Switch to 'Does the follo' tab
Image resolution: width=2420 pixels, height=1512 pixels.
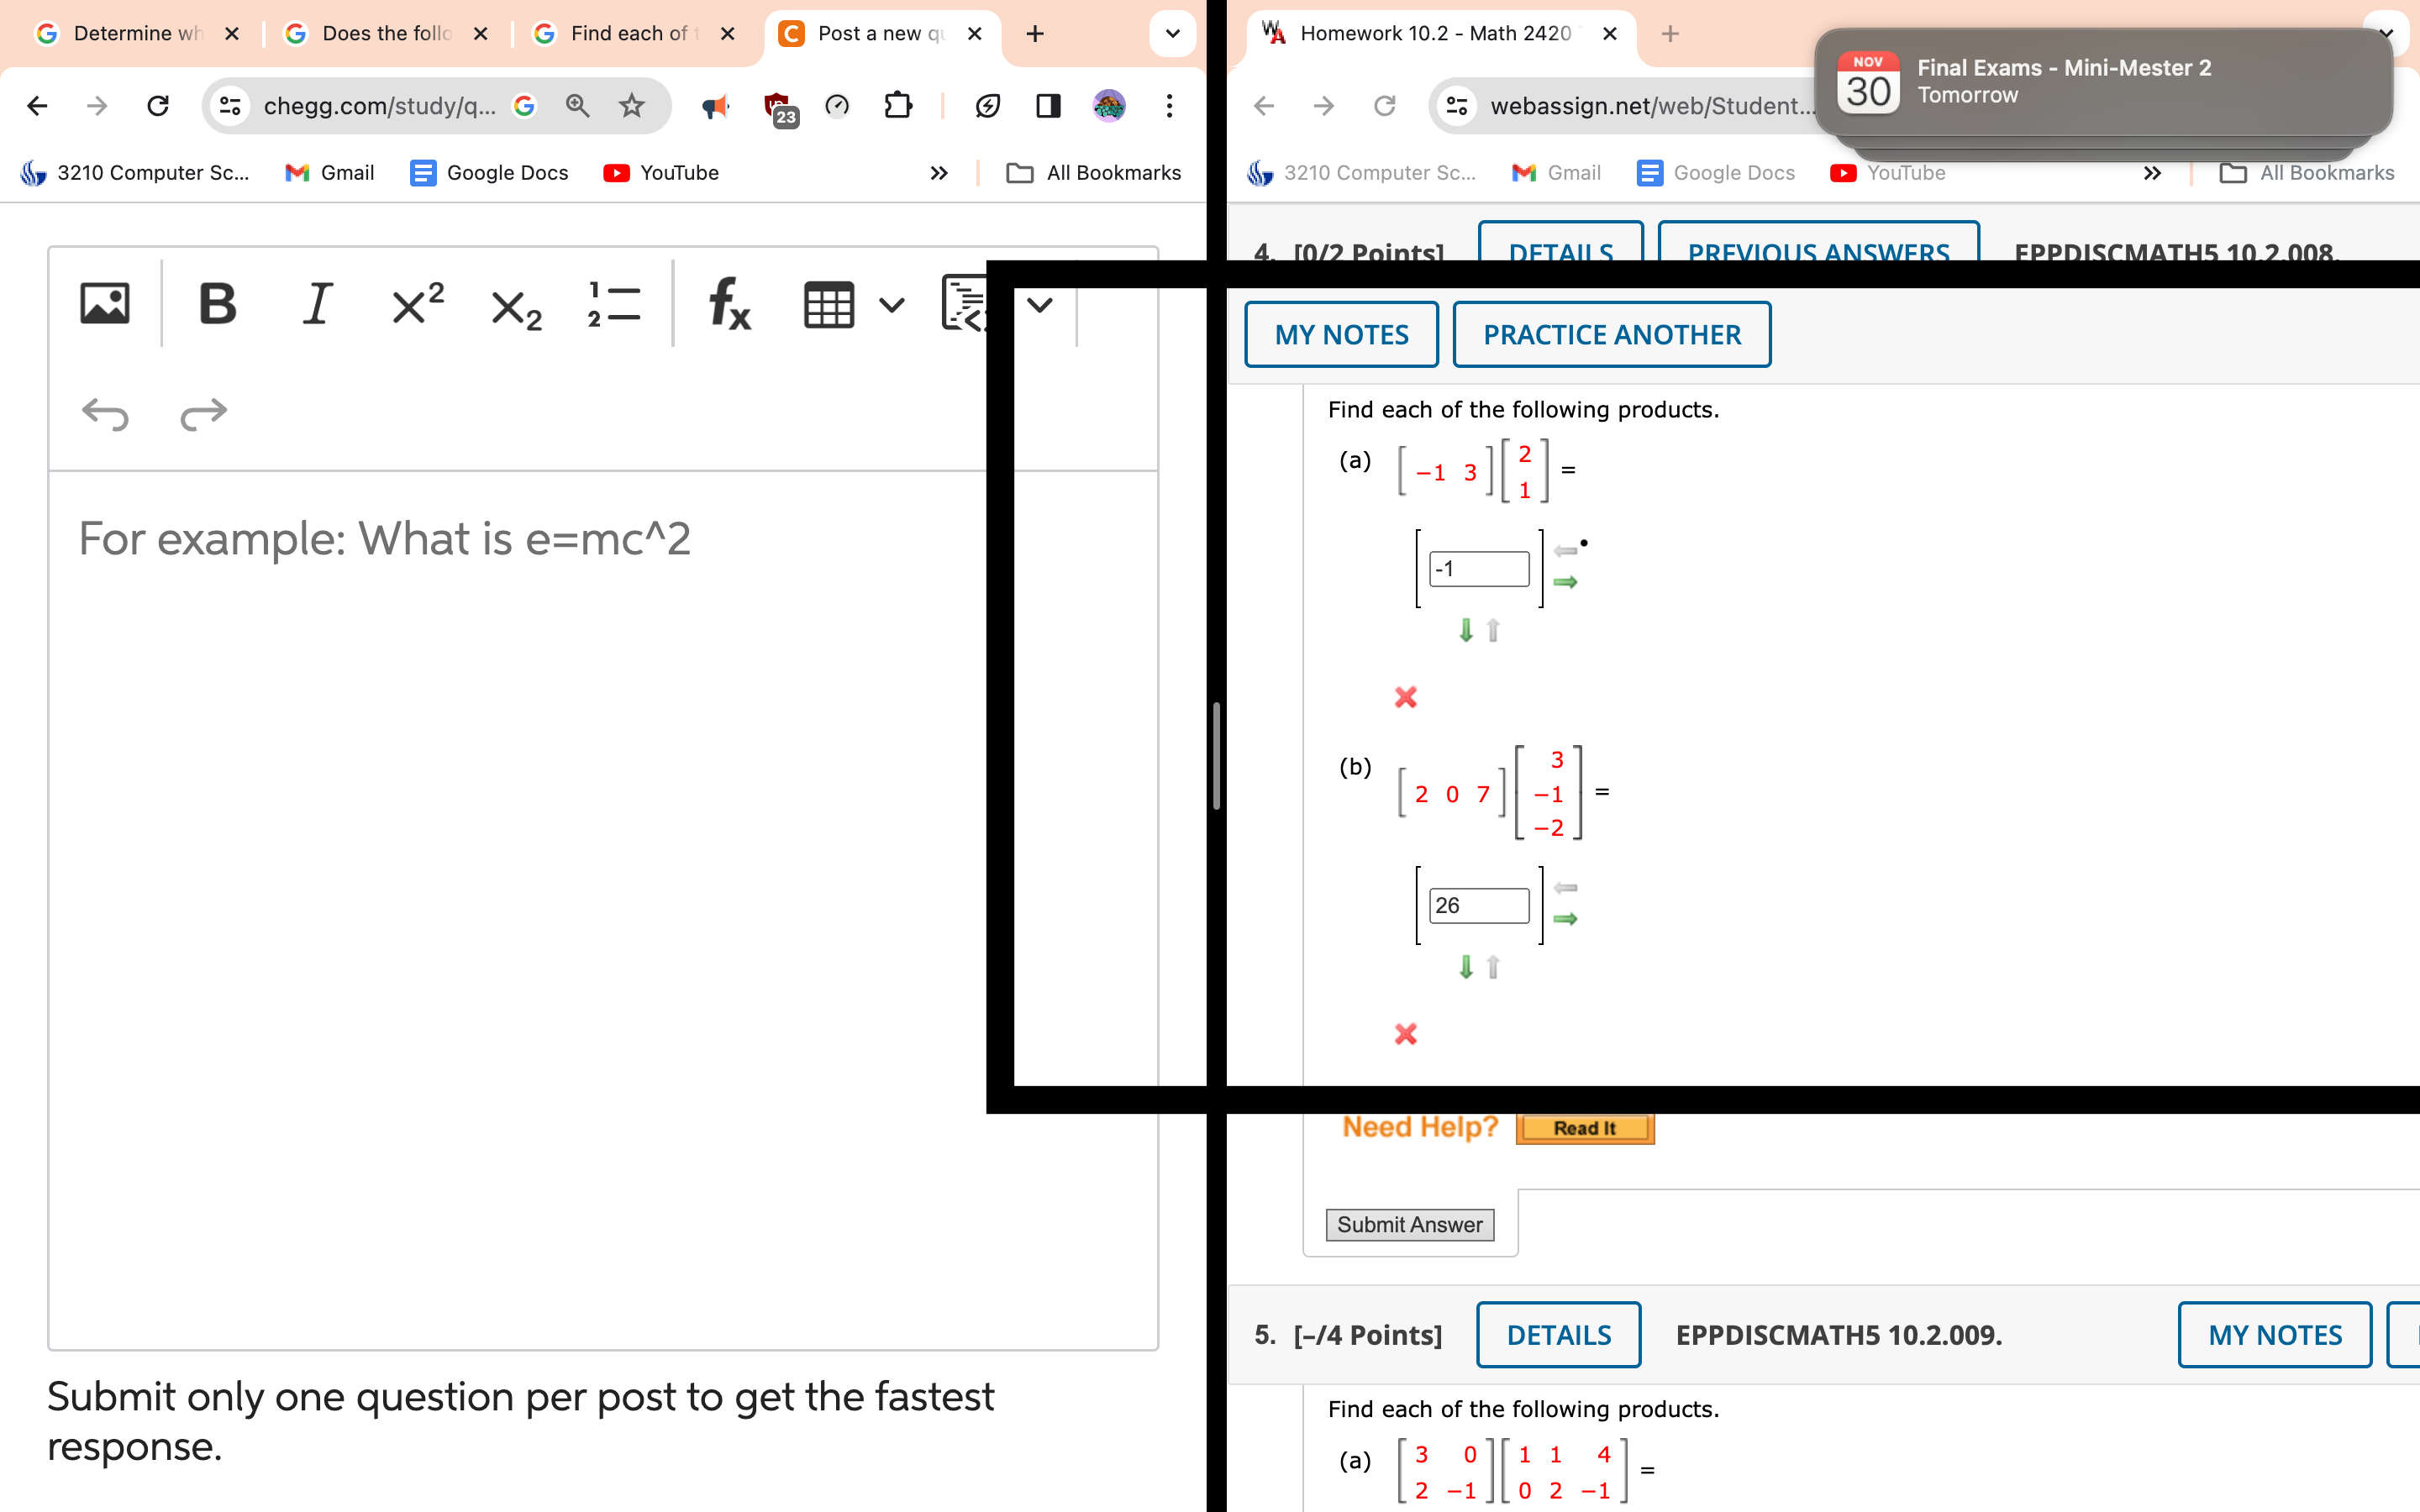[x=385, y=33]
